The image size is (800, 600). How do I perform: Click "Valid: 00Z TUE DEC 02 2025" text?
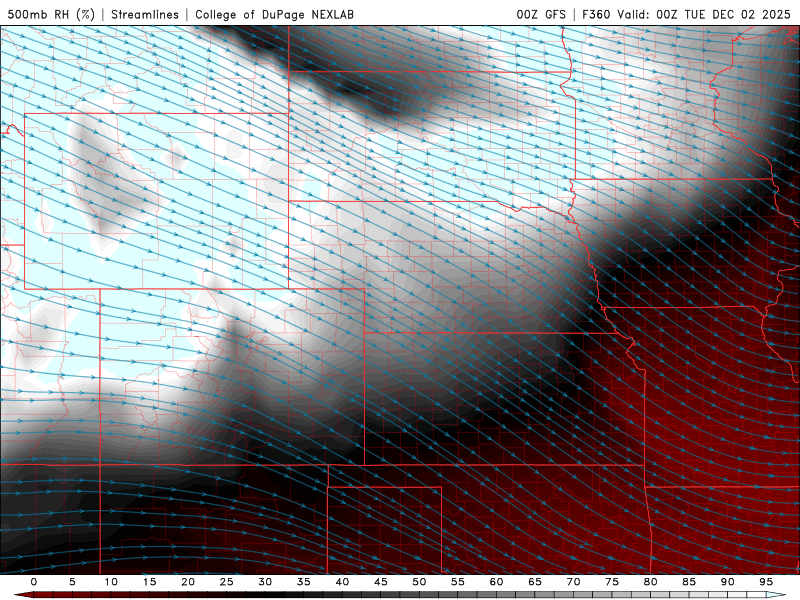tap(704, 14)
